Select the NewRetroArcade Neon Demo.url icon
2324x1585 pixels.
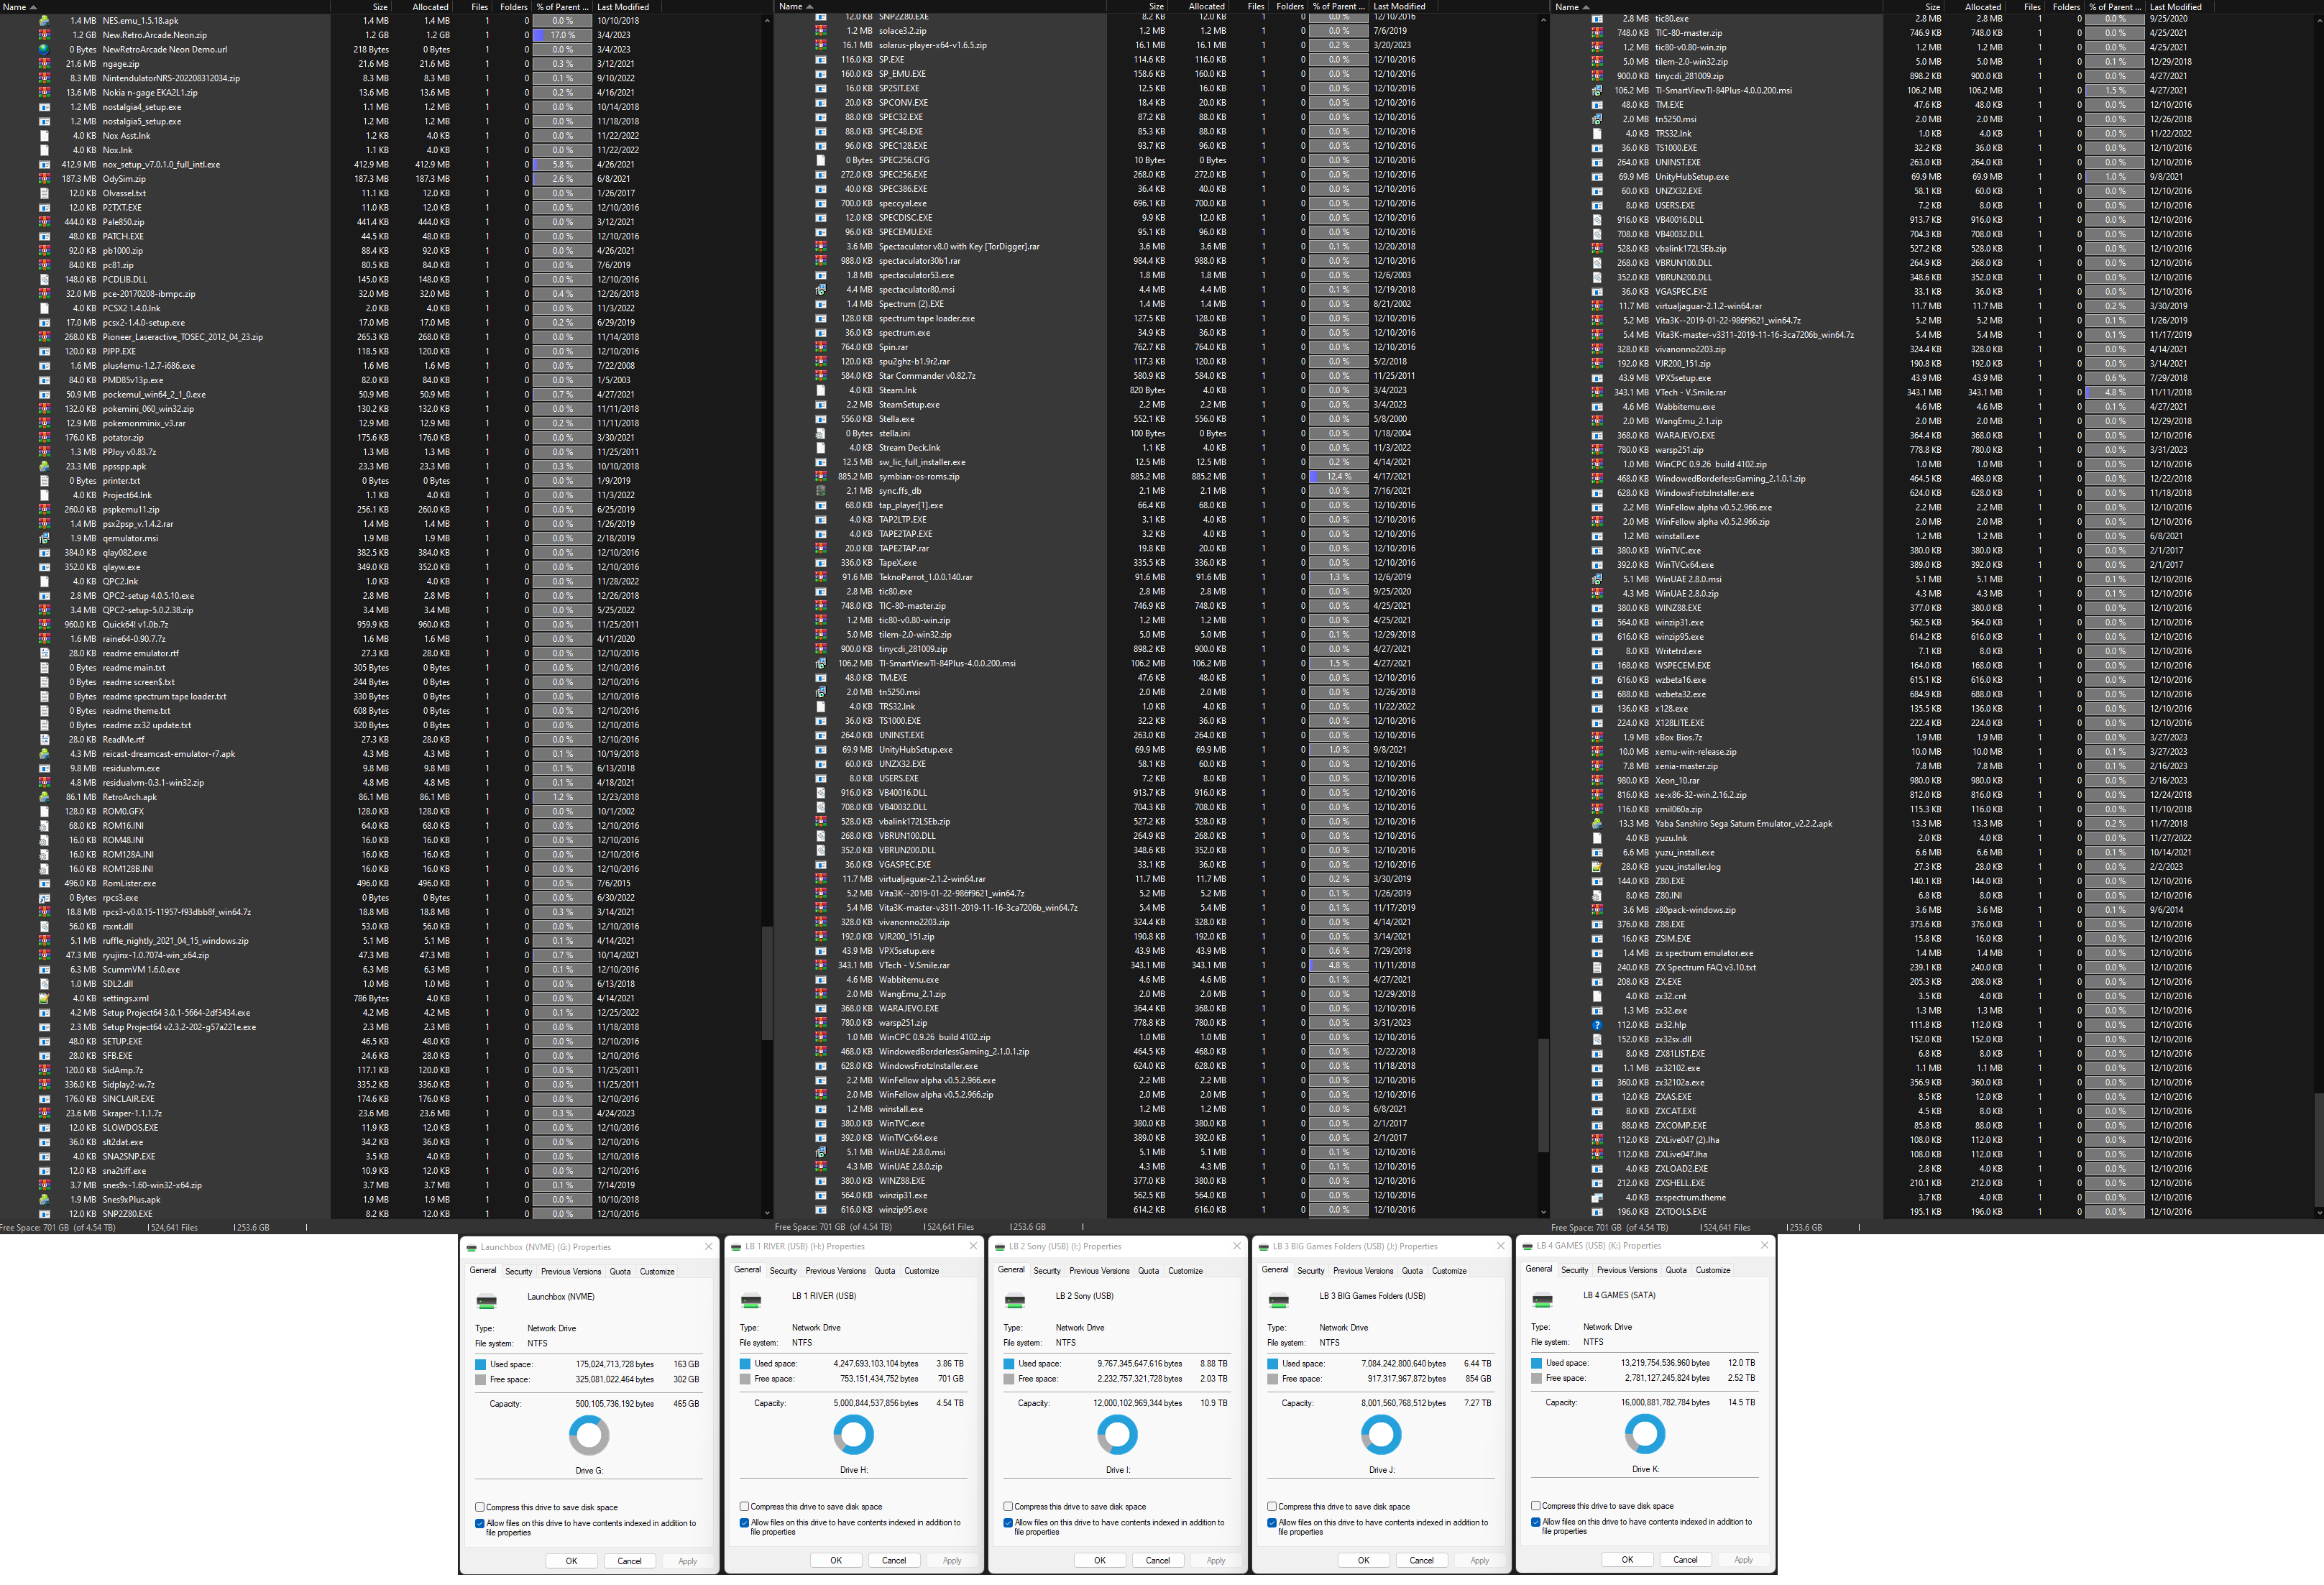point(44,49)
